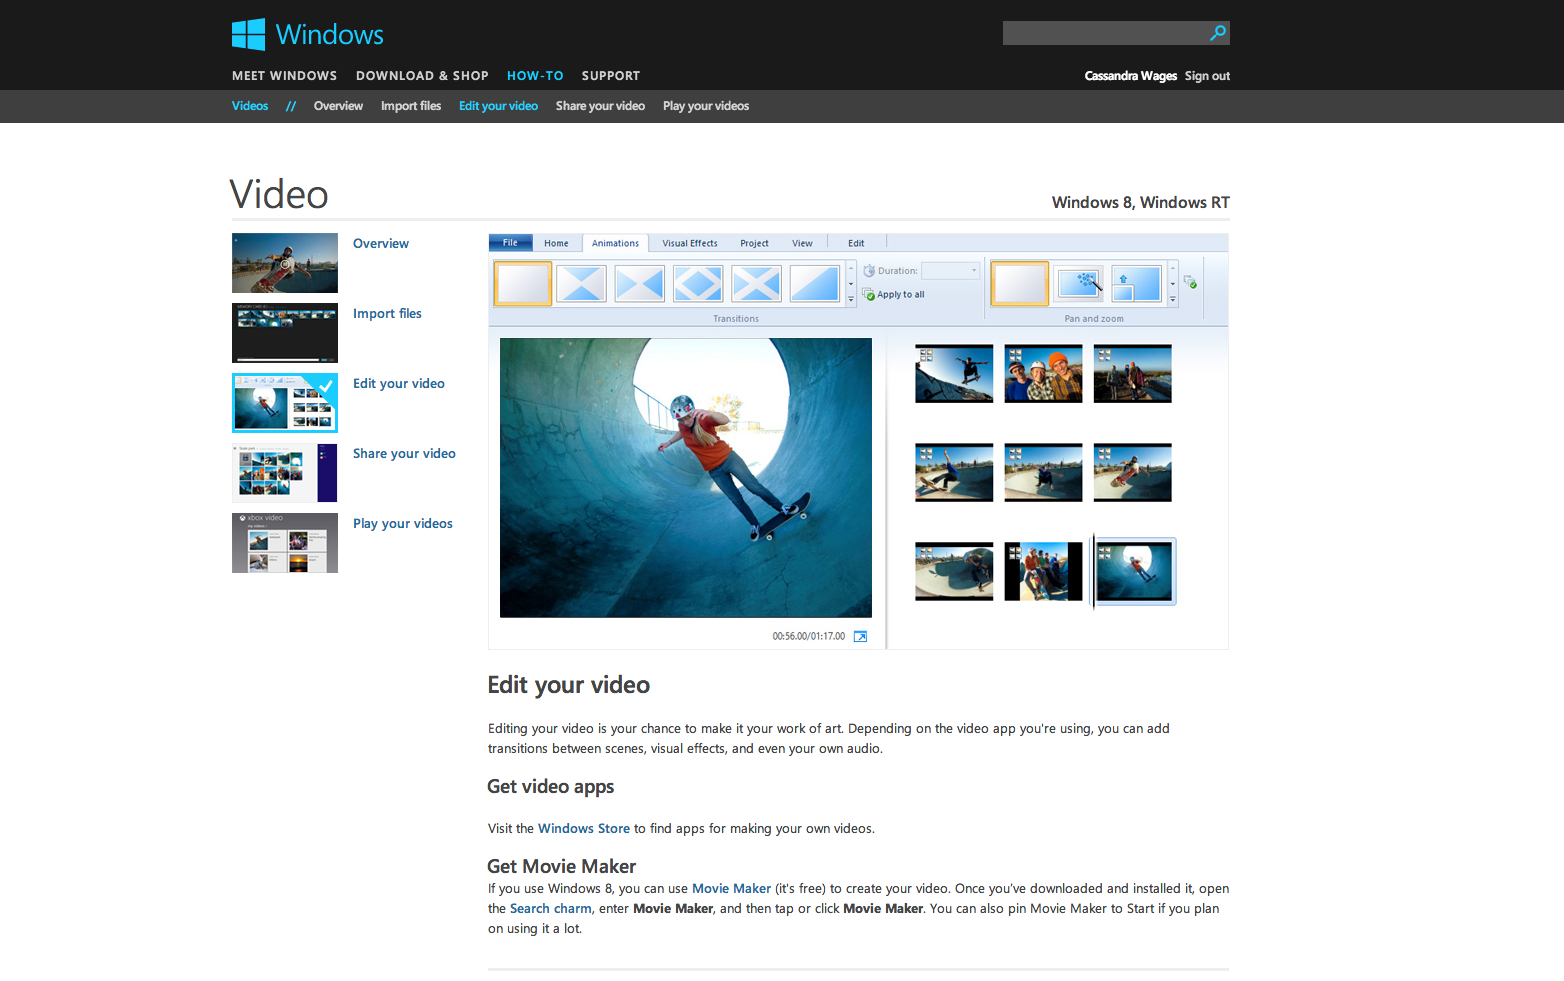Viewport: 1564px width, 981px height.
Task: Click the Cassandra Wages account name
Action: tap(1131, 76)
